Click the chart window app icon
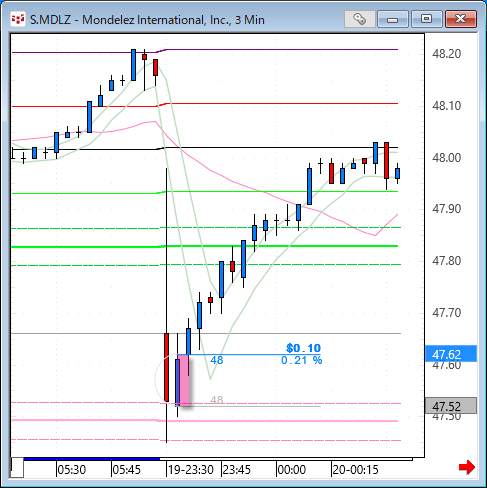Image resolution: width=487 pixels, height=488 pixels. point(18,19)
